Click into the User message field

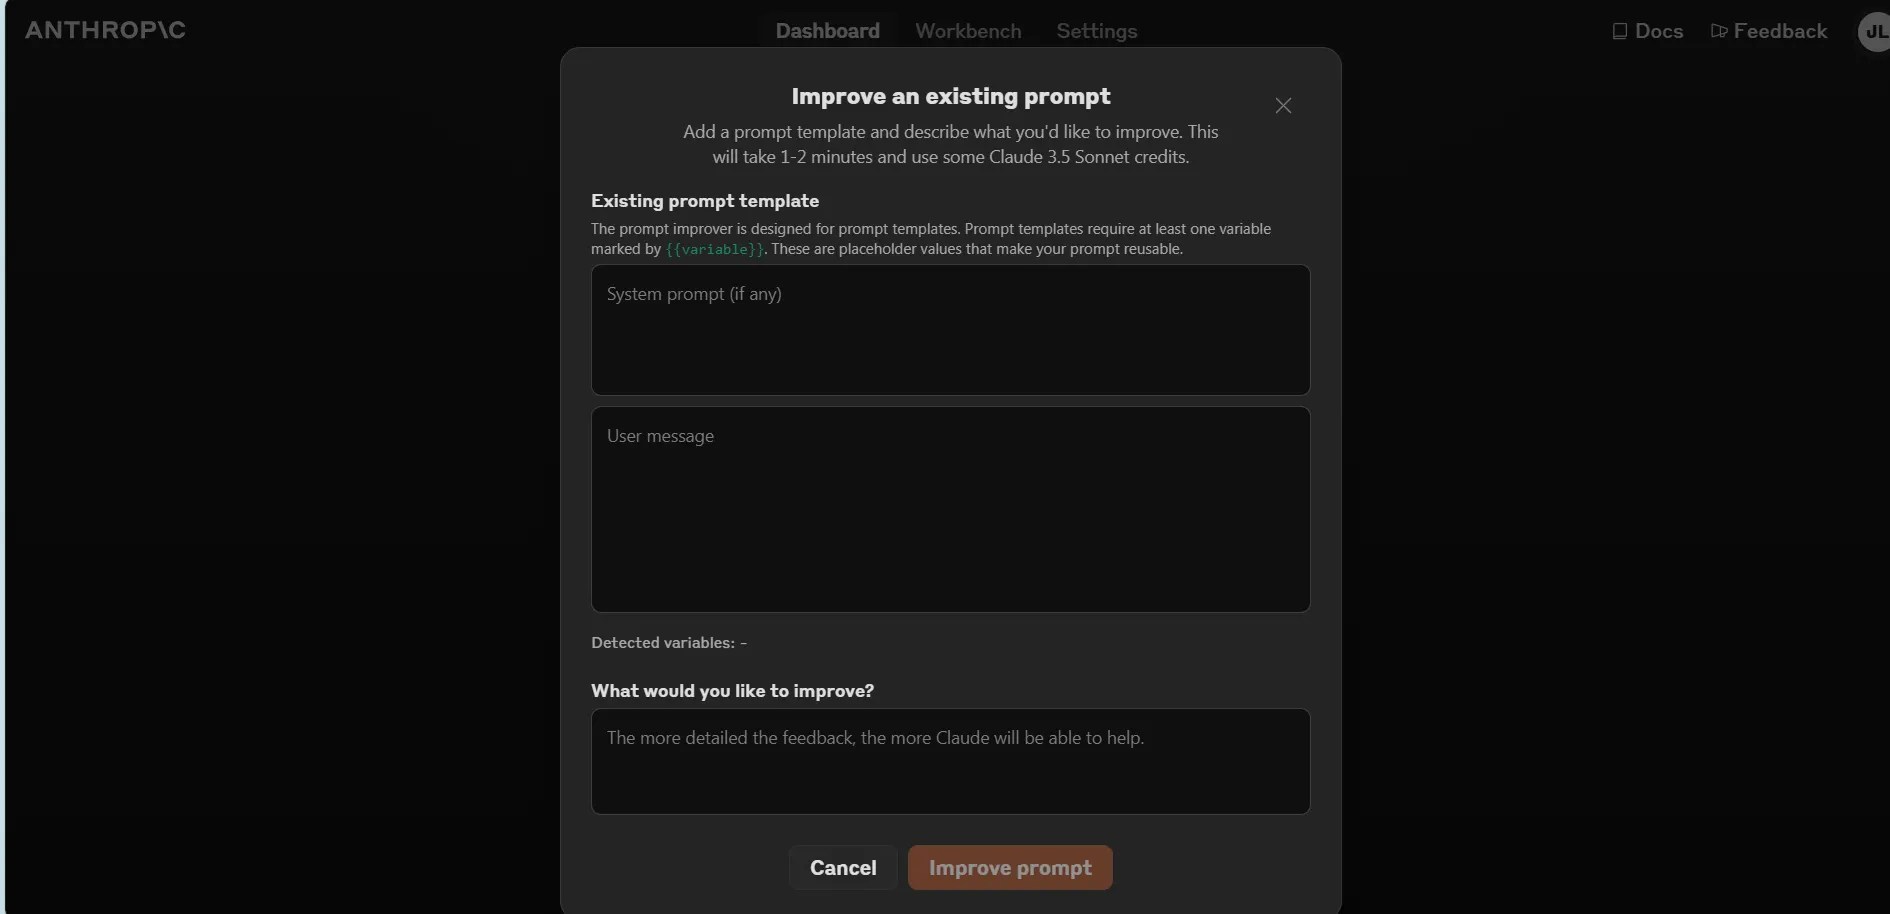pos(950,509)
